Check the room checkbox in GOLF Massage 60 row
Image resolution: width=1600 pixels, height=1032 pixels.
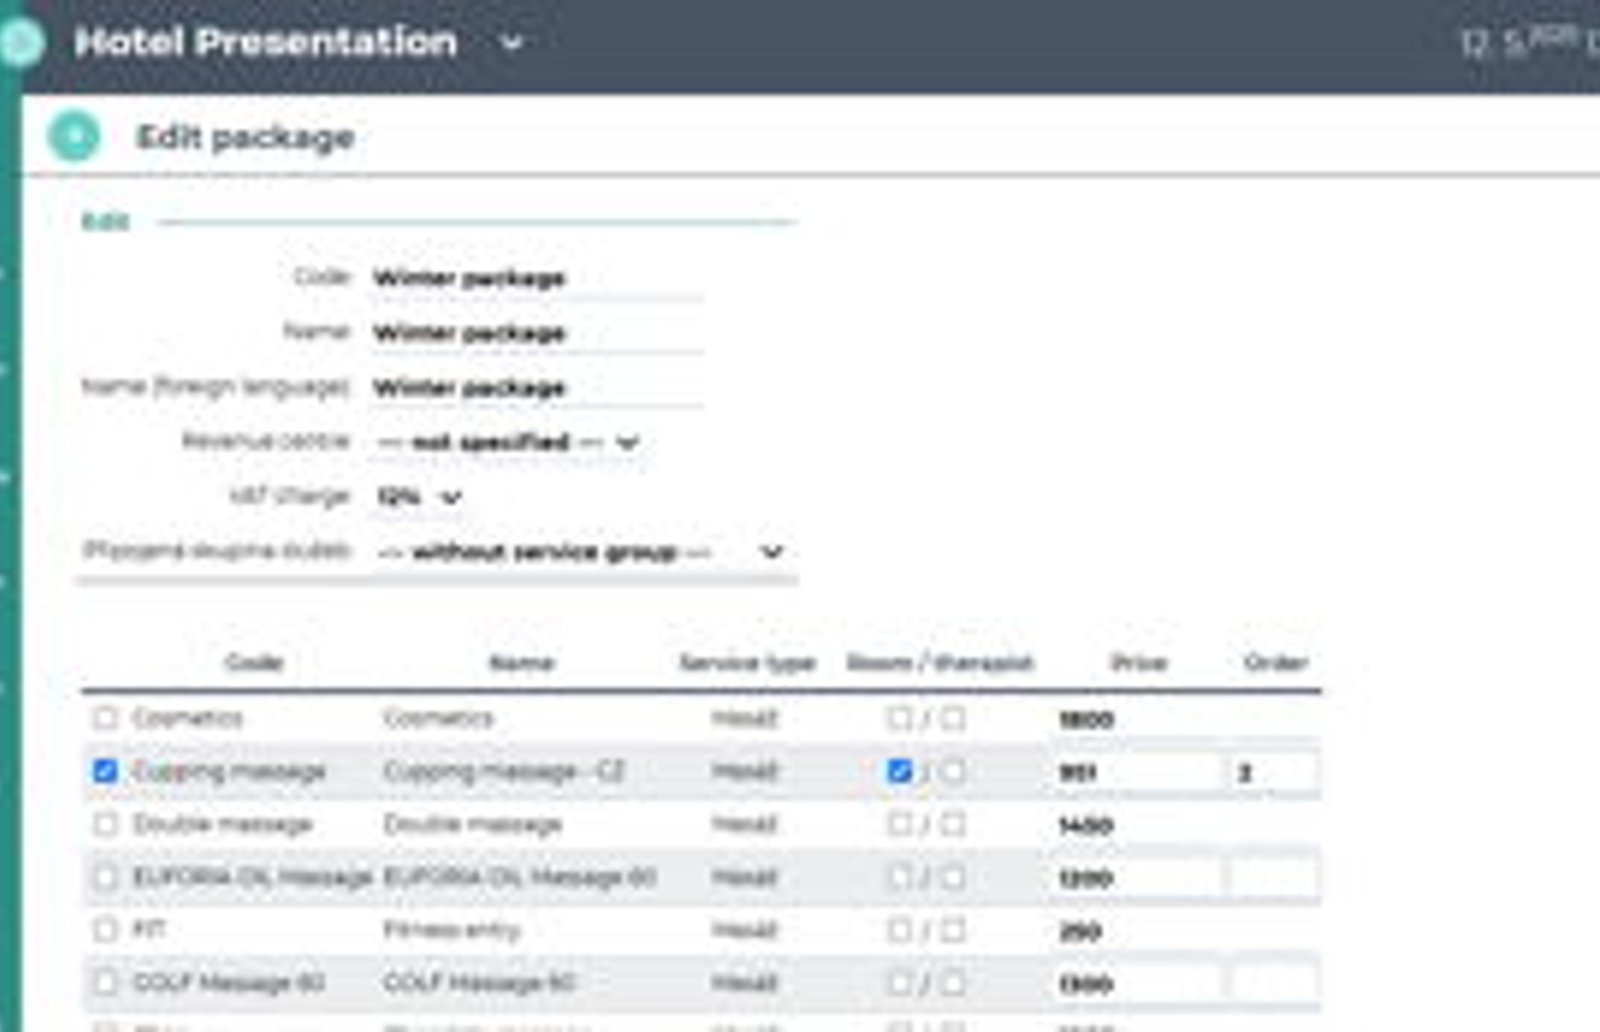(899, 983)
